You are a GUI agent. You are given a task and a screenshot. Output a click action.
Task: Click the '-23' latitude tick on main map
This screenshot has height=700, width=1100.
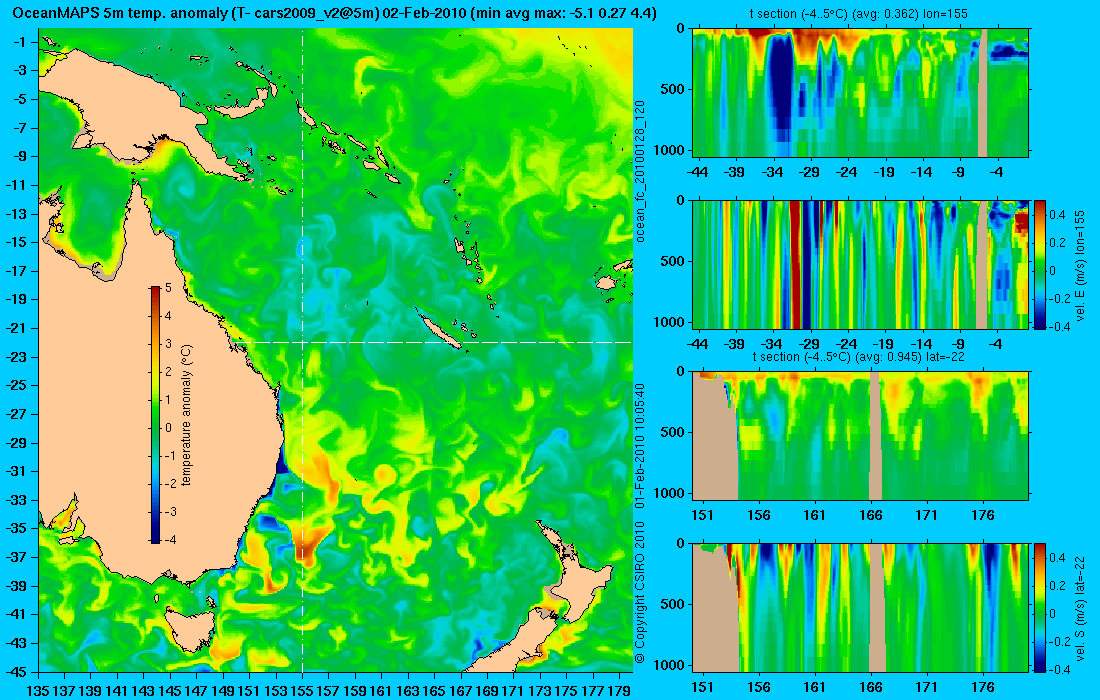pyautogui.click(x=16, y=356)
